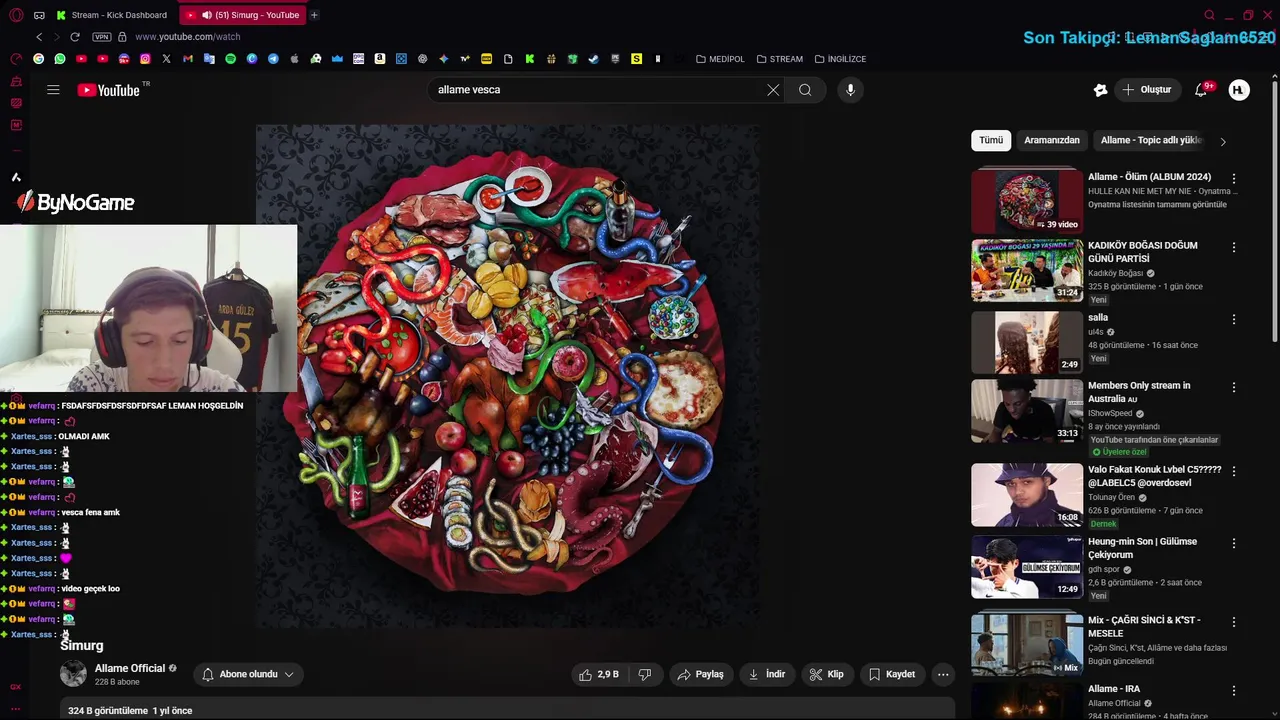Open Instagram bookmark in bookmarks bar
Viewport: 1280px width, 720px height.
145,59
